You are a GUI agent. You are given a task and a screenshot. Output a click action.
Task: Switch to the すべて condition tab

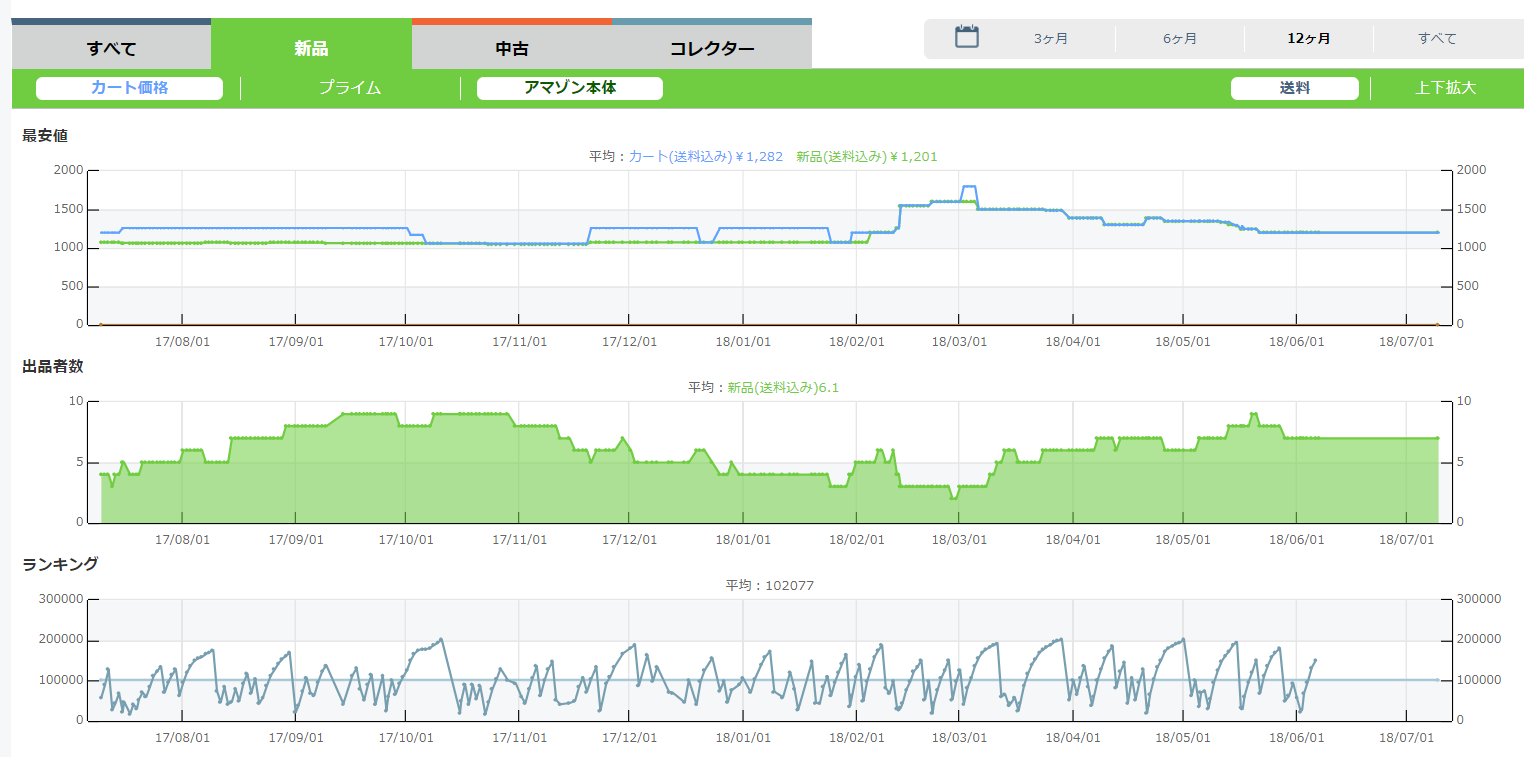point(111,48)
